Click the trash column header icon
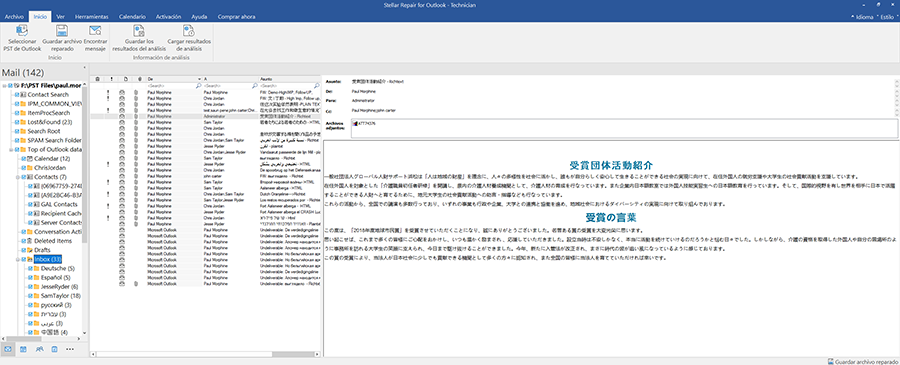Image resolution: width=900 pixels, height=365 pixels. tap(97, 79)
